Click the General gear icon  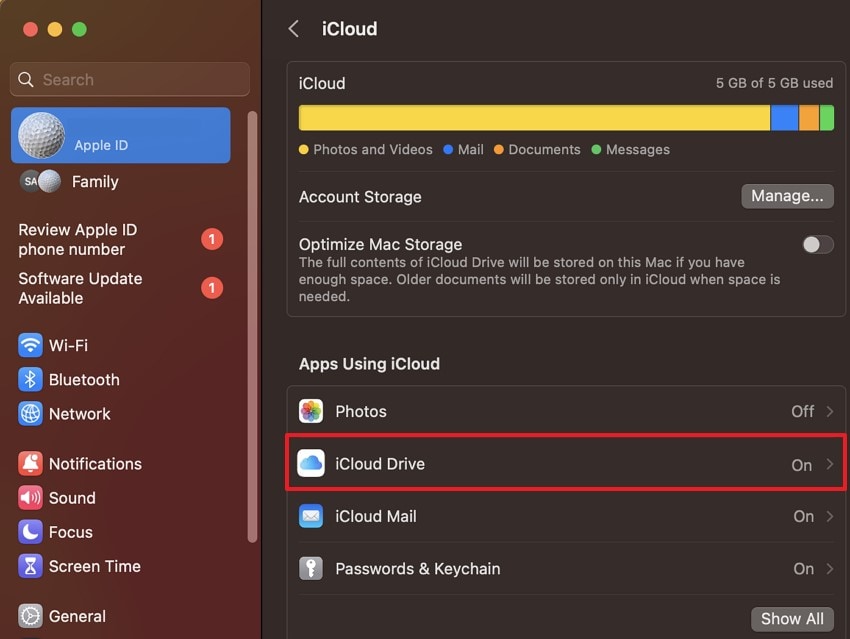(x=30, y=616)
